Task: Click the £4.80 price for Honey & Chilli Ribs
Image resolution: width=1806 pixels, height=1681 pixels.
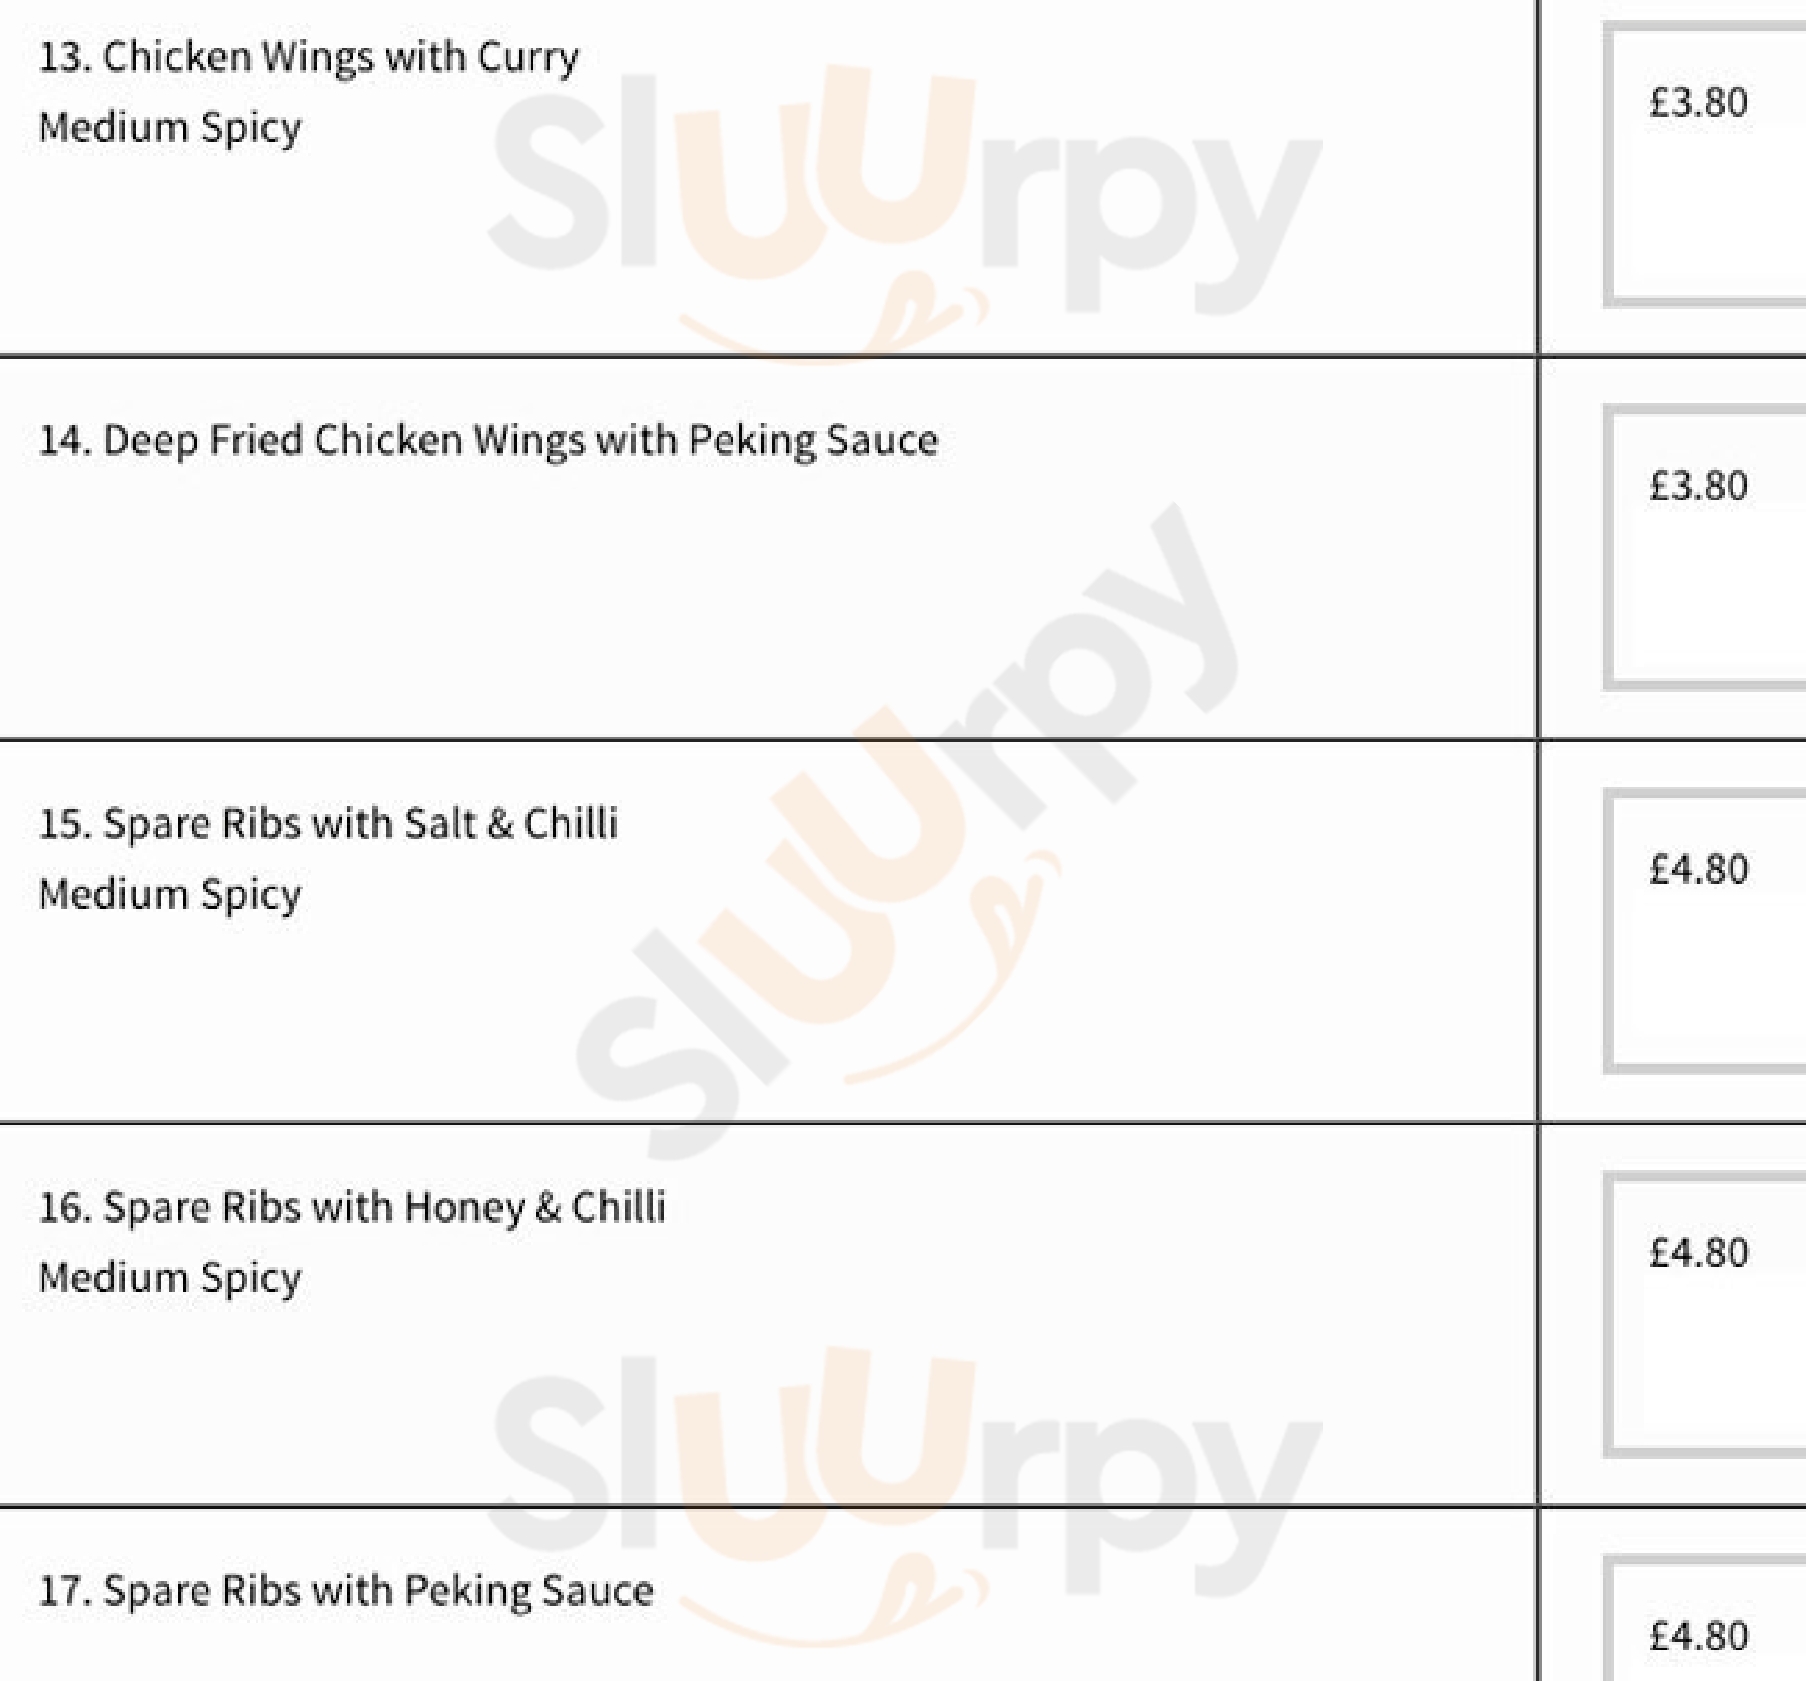Action: [1698, 1253]
